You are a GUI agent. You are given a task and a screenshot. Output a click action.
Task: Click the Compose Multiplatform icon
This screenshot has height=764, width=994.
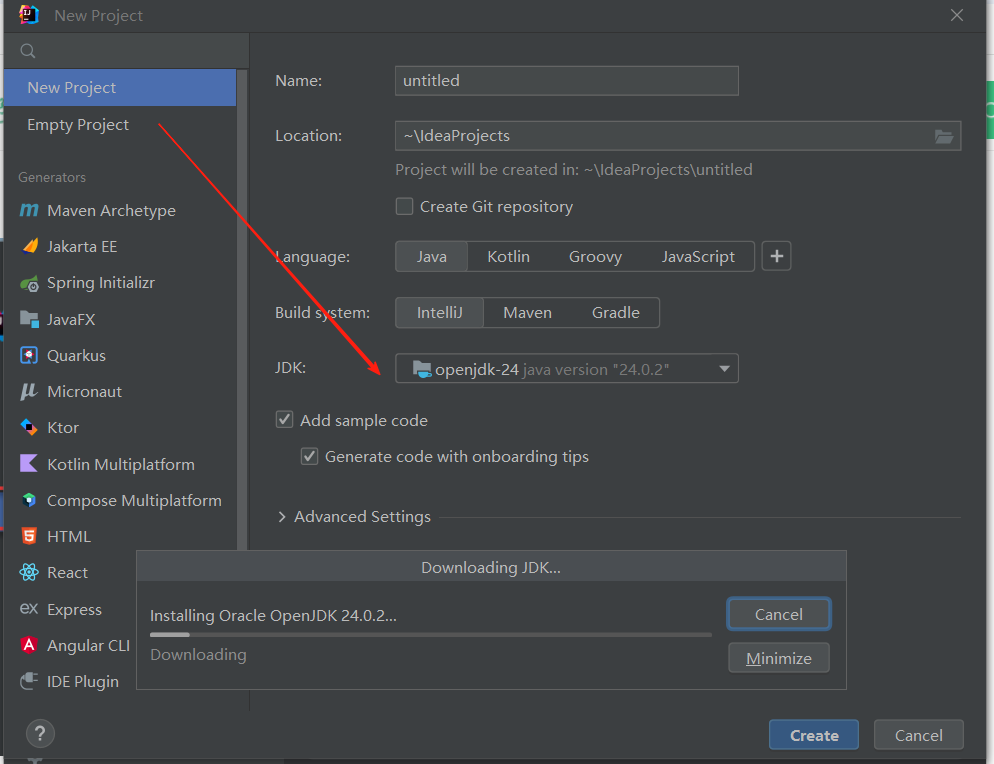[29, 500]
